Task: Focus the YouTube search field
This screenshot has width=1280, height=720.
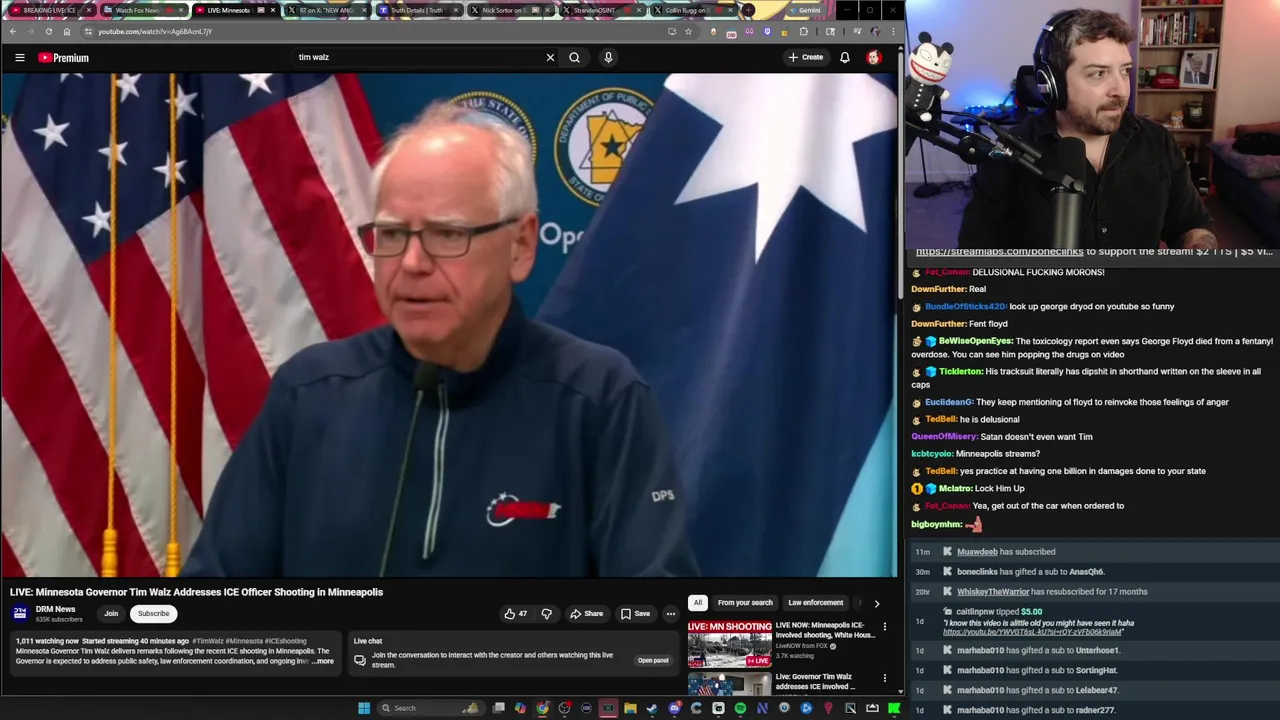Action: (x=420, y=58)
